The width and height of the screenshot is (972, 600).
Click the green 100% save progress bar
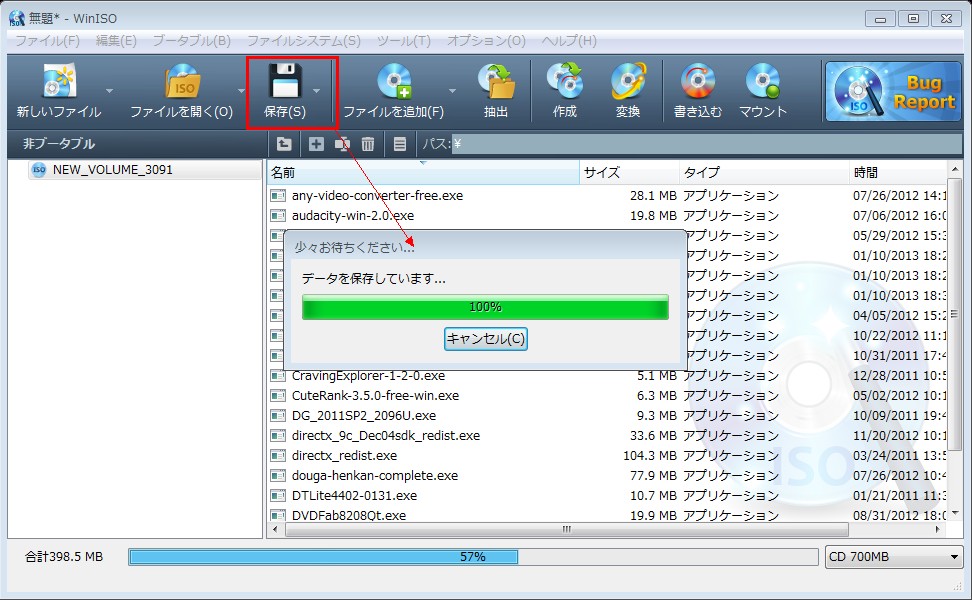(x=485, y=307)
